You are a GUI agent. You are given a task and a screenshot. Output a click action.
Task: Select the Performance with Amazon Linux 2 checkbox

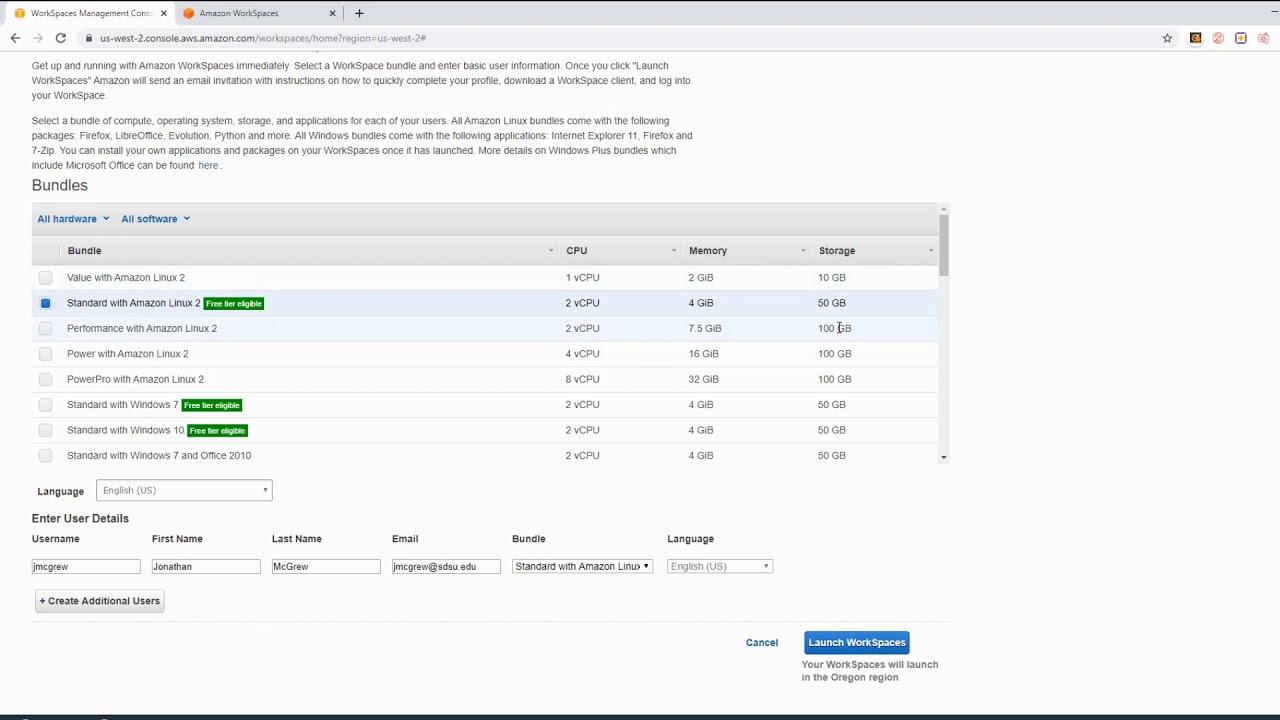pyautogui.click(x=45, y=328)
